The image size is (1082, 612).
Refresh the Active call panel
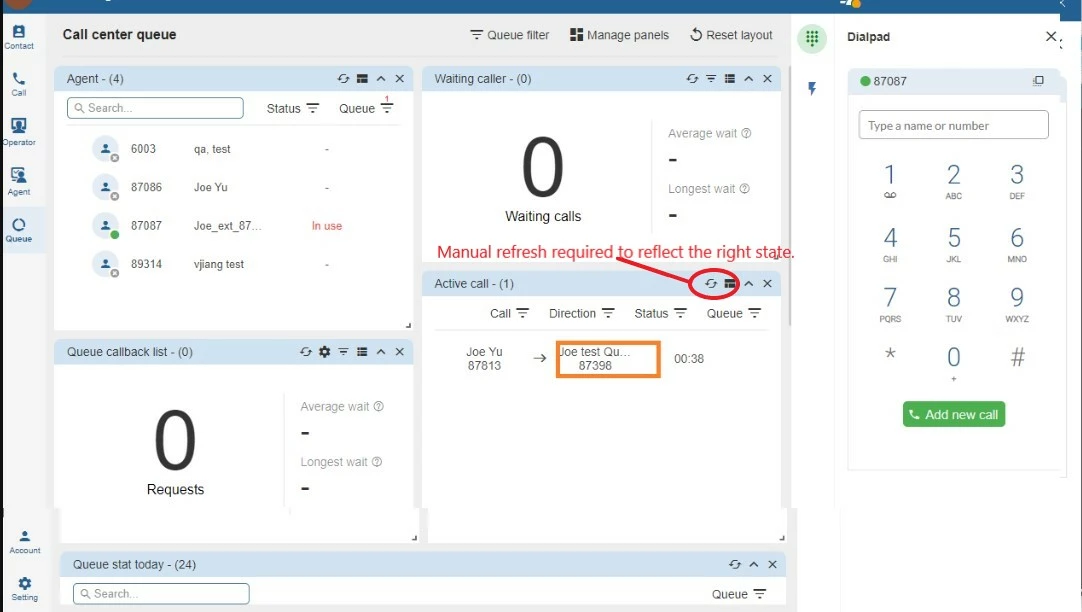711,284
